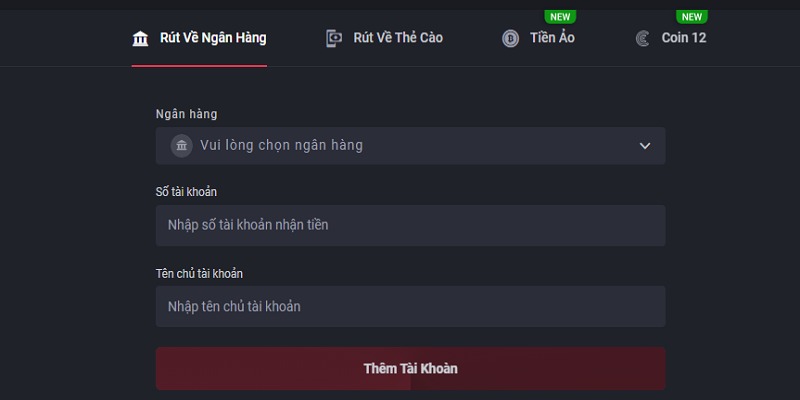Select the Tiền Ảo tab

pos(552,38)
